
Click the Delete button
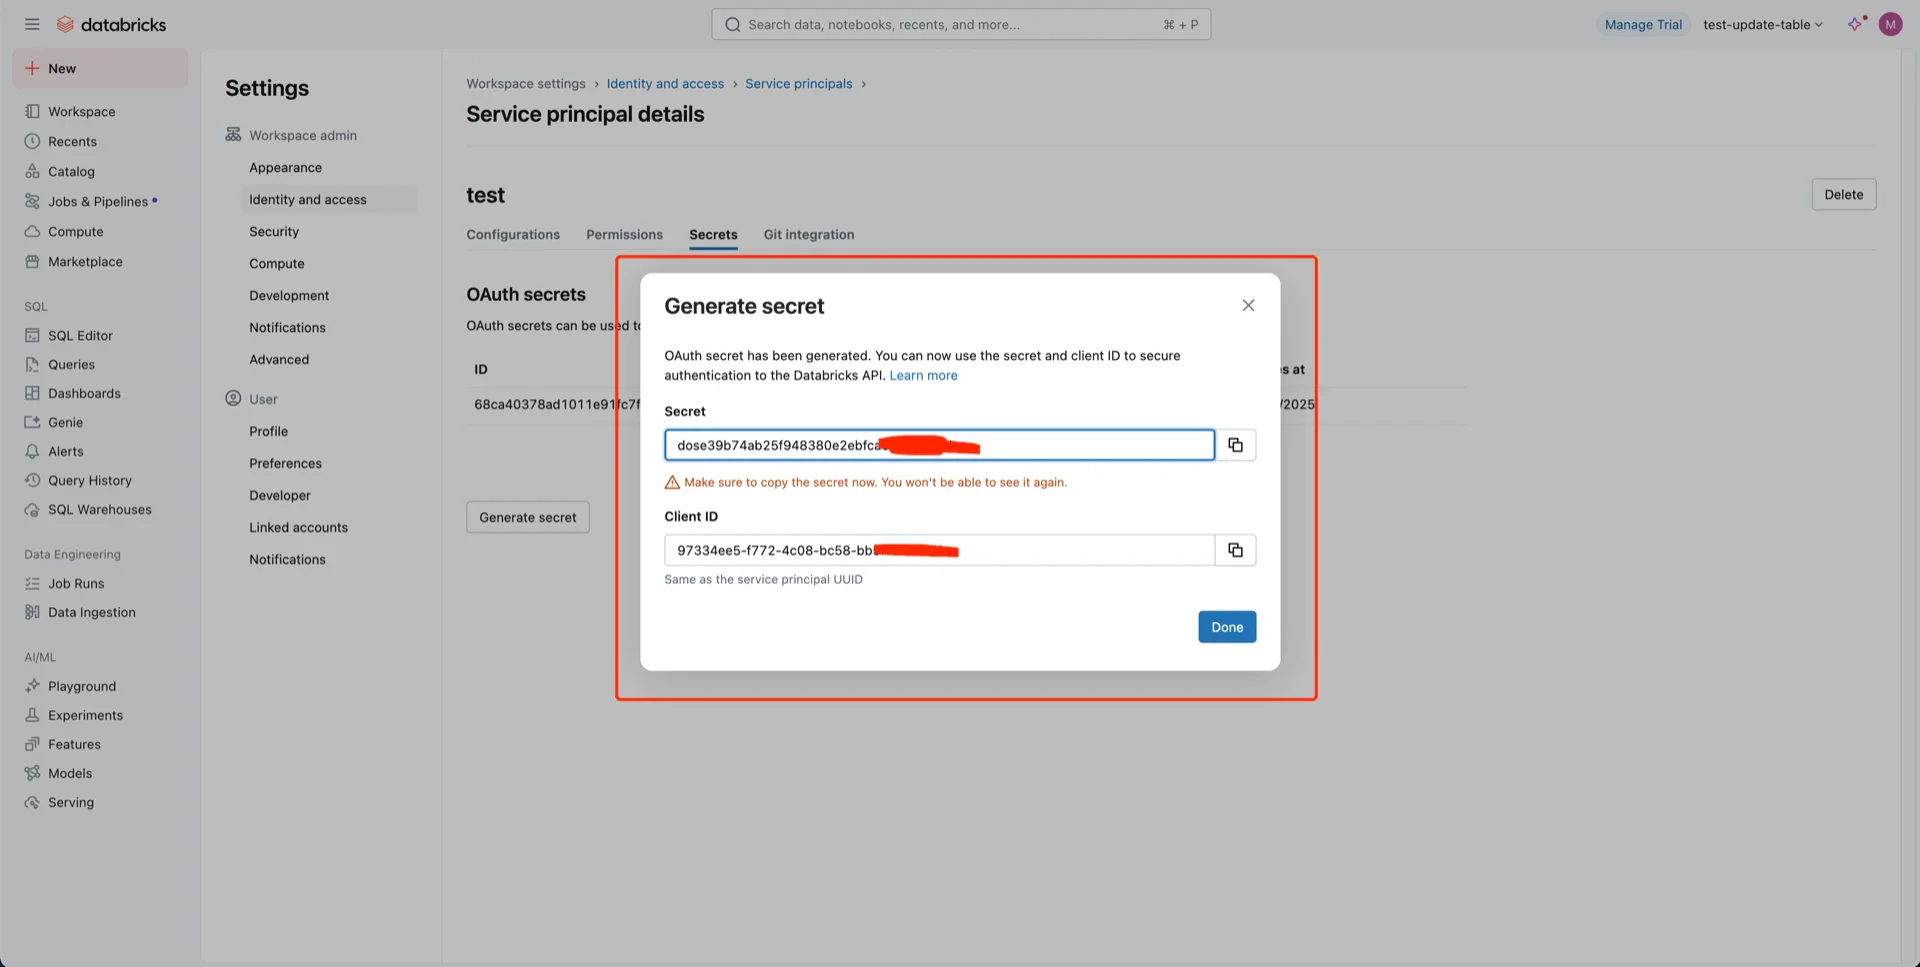point(1843,194)
